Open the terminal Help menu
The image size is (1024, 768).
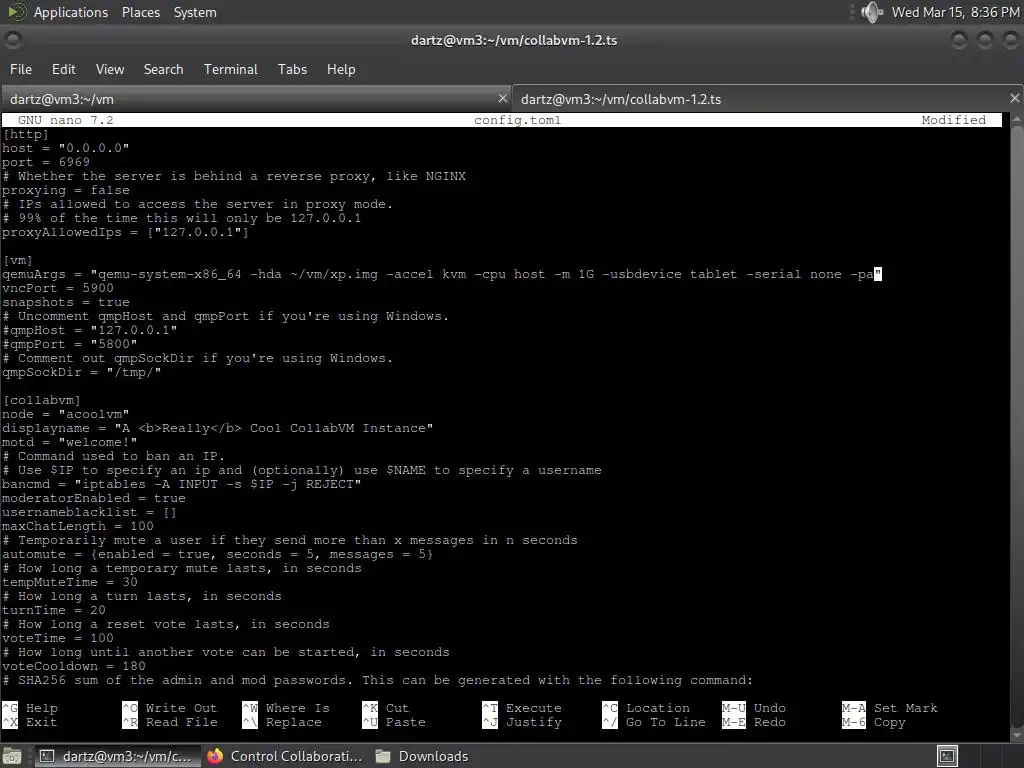[341, 69]
